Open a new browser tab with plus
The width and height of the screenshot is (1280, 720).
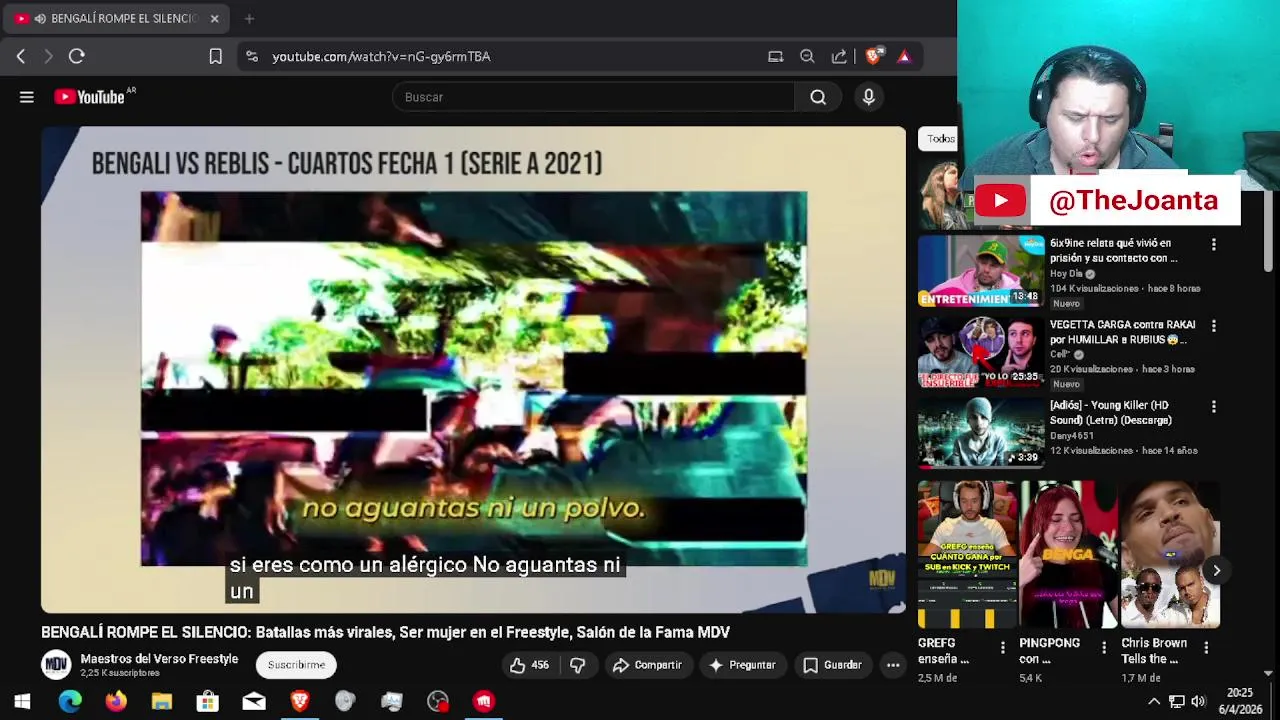point(249,18)
